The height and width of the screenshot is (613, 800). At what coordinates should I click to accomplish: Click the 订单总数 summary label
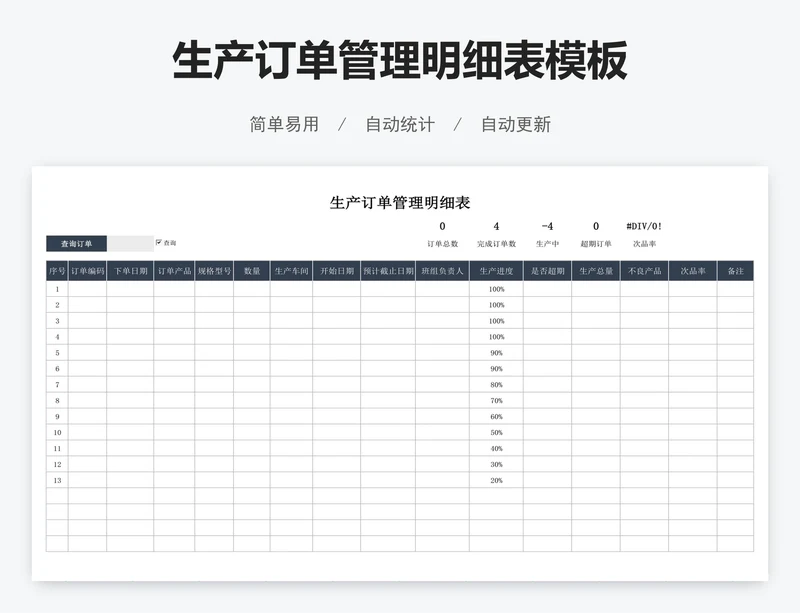pyautogui.click(x=442, y=244)
